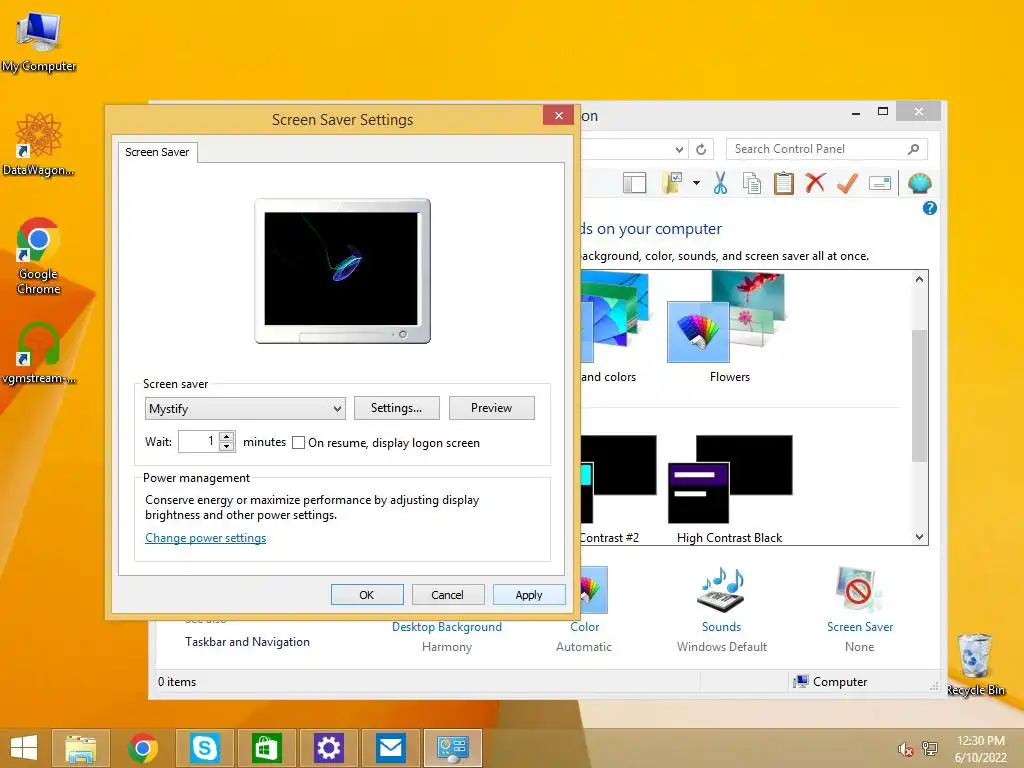Viewport: 1024px width, 768px height.
Task: Click the Properties card toolbar icon
Action: coord(880,184)
